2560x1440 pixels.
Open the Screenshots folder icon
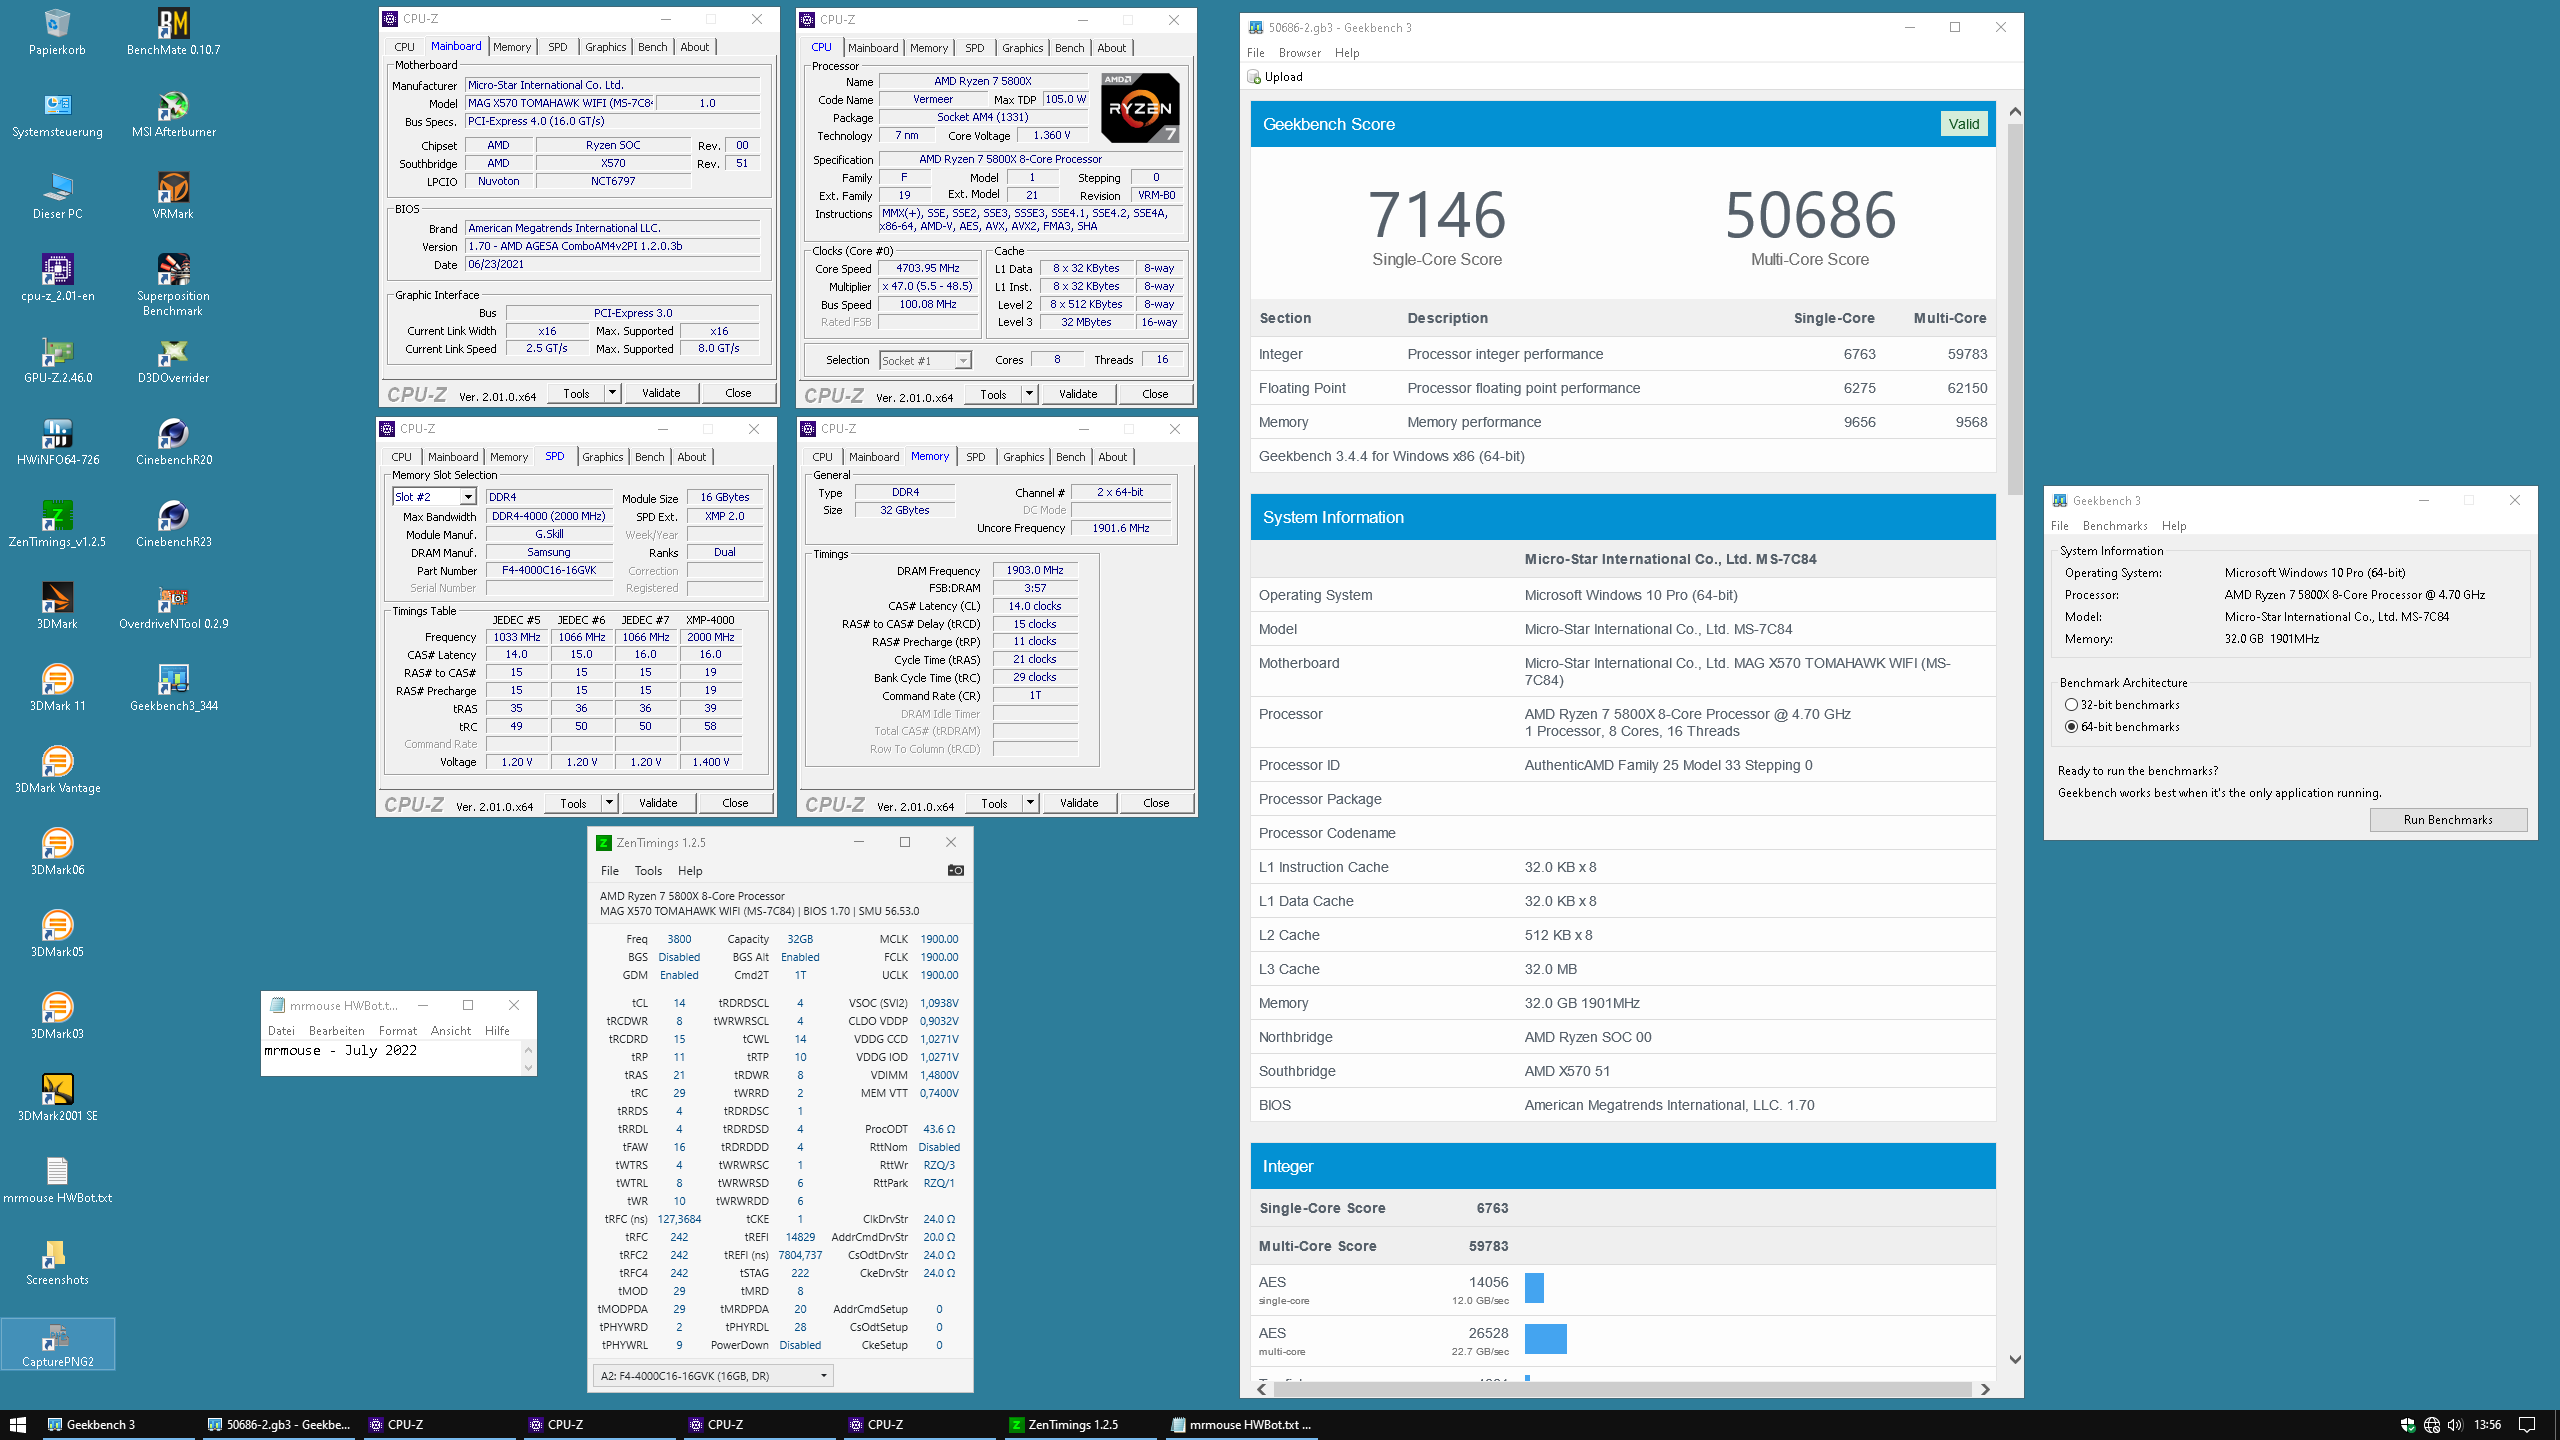57,1262
